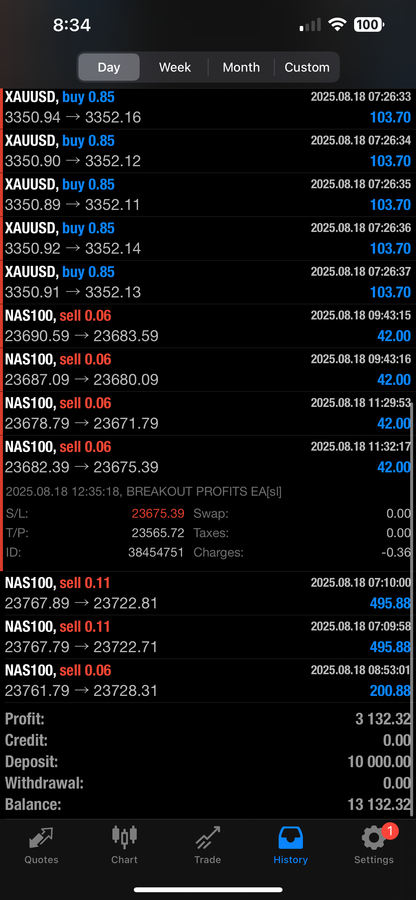Screen dimensions: 416x900
Task: Open XAUUSD trade 3350.91 → 3352.13
Action: click(208, 282)
